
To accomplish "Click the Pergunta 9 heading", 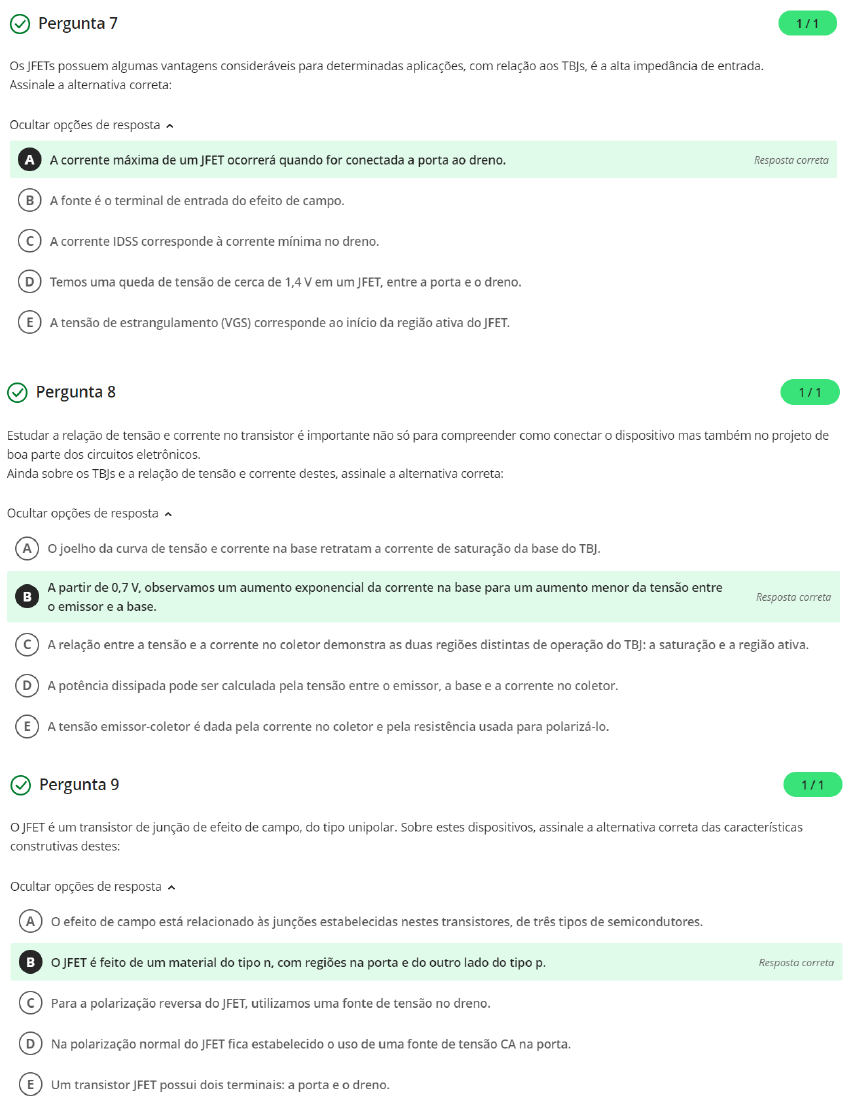I will pos(80,784).
